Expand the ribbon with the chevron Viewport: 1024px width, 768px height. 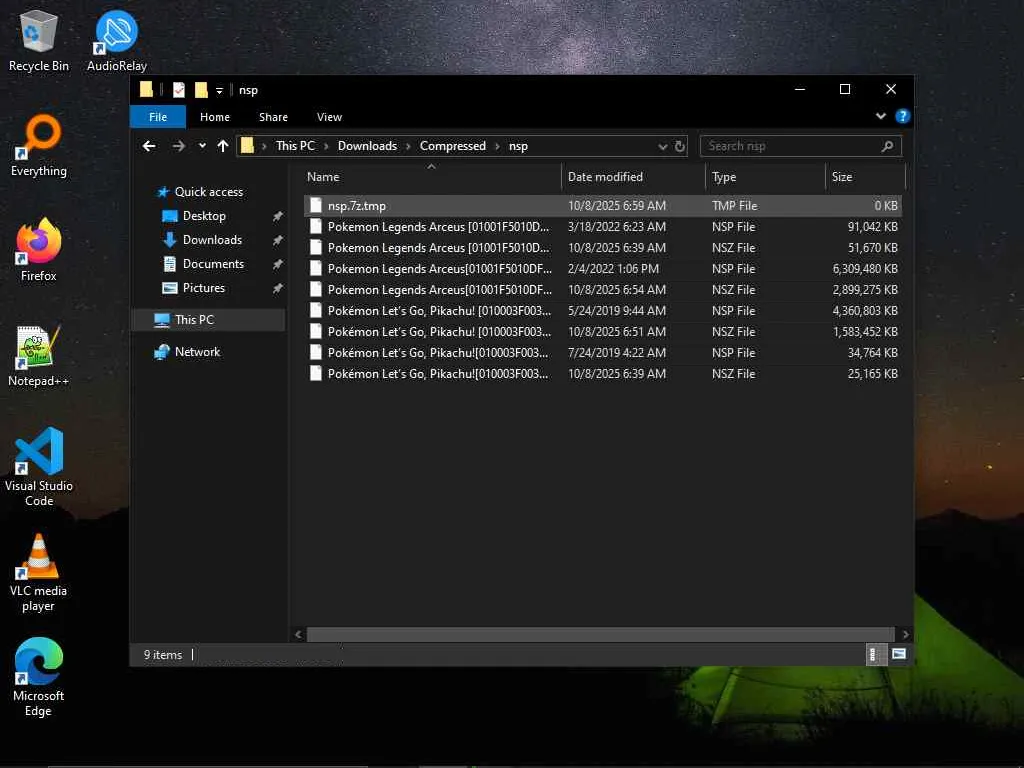coord(880,116)
